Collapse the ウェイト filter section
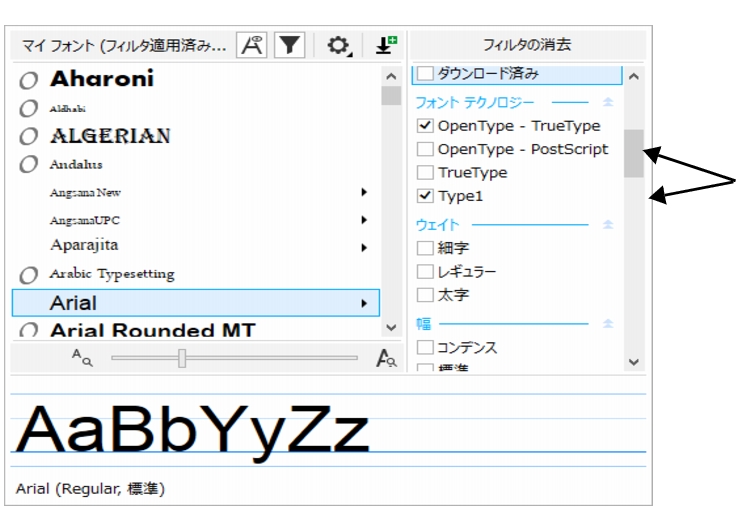This screenshot has height=509, width=738. click(x=608, y=225)
